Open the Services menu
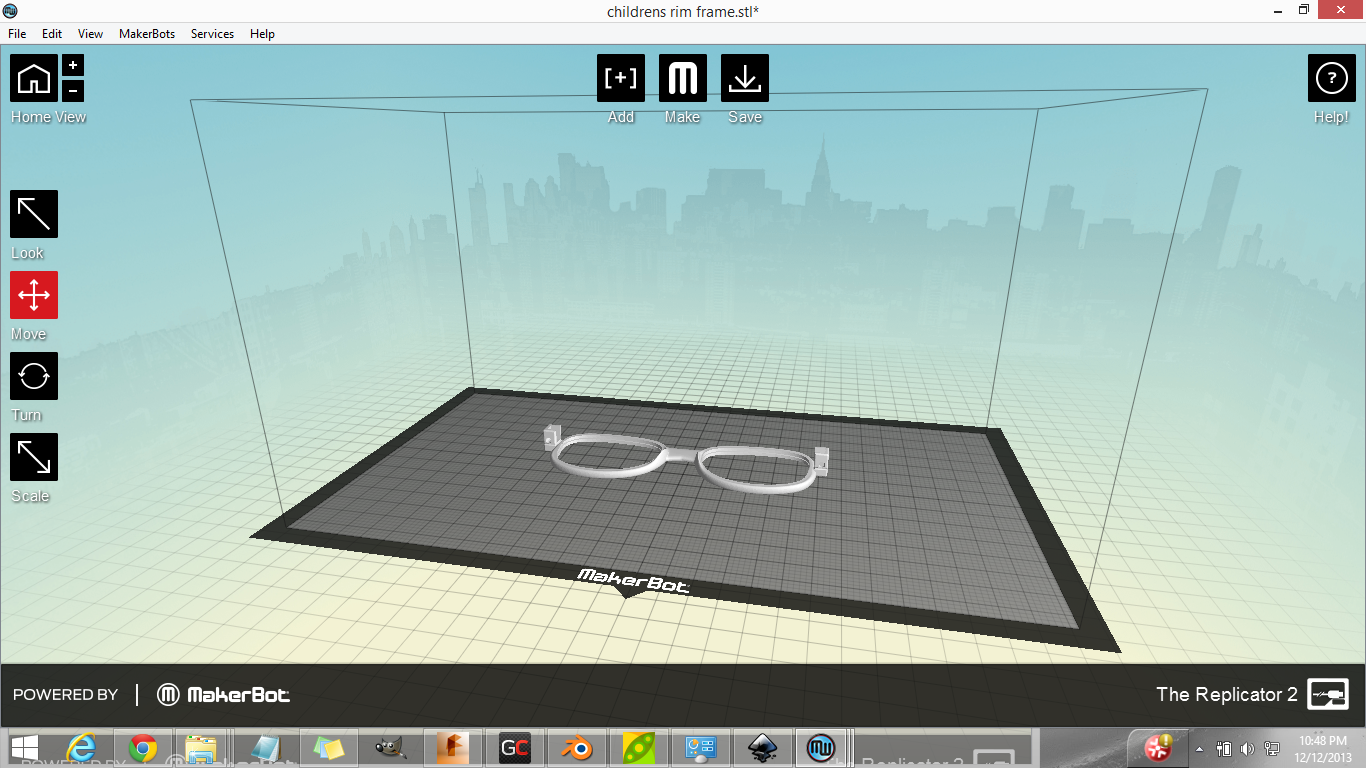Viewport: 1366px width, 768px height. click(x=212, y=33)
